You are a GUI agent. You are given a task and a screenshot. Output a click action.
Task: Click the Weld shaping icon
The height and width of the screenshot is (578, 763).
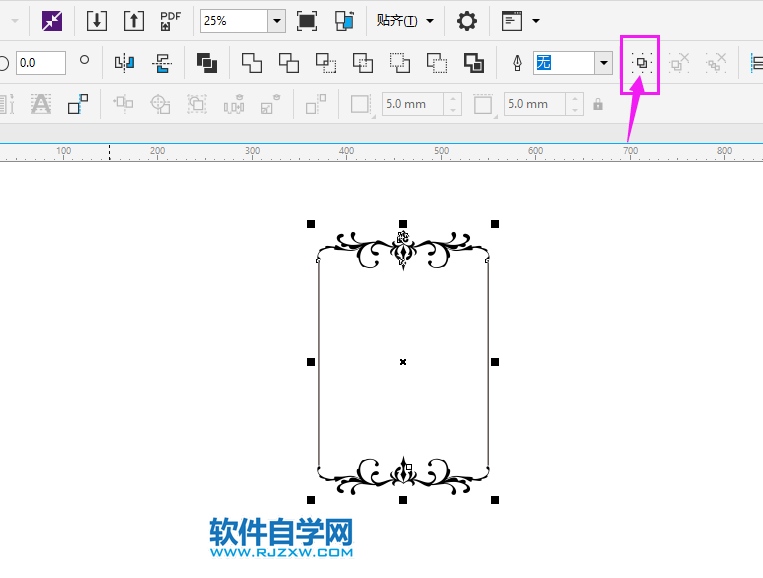click(252, 63)
